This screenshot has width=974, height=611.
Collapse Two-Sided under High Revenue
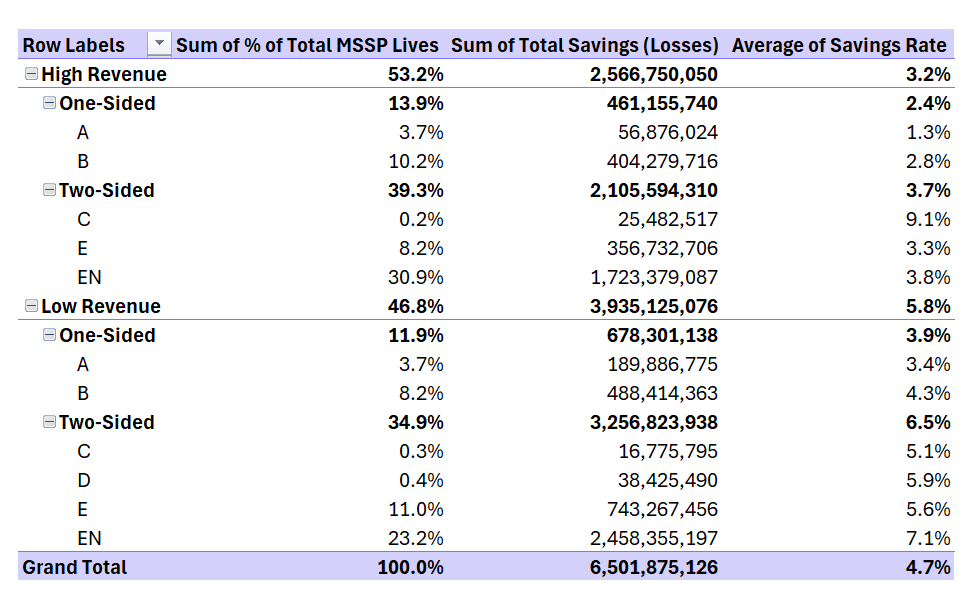click(49, 191)
